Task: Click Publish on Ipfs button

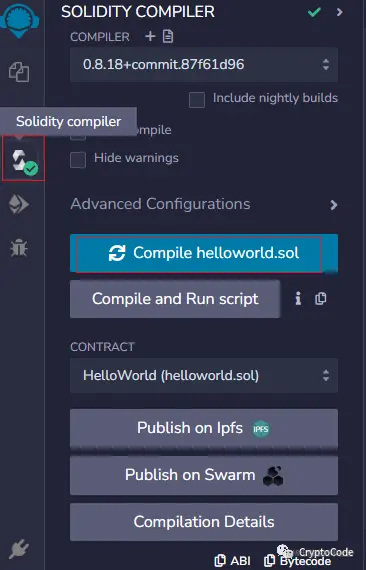Action: click(x=204, y=428)
